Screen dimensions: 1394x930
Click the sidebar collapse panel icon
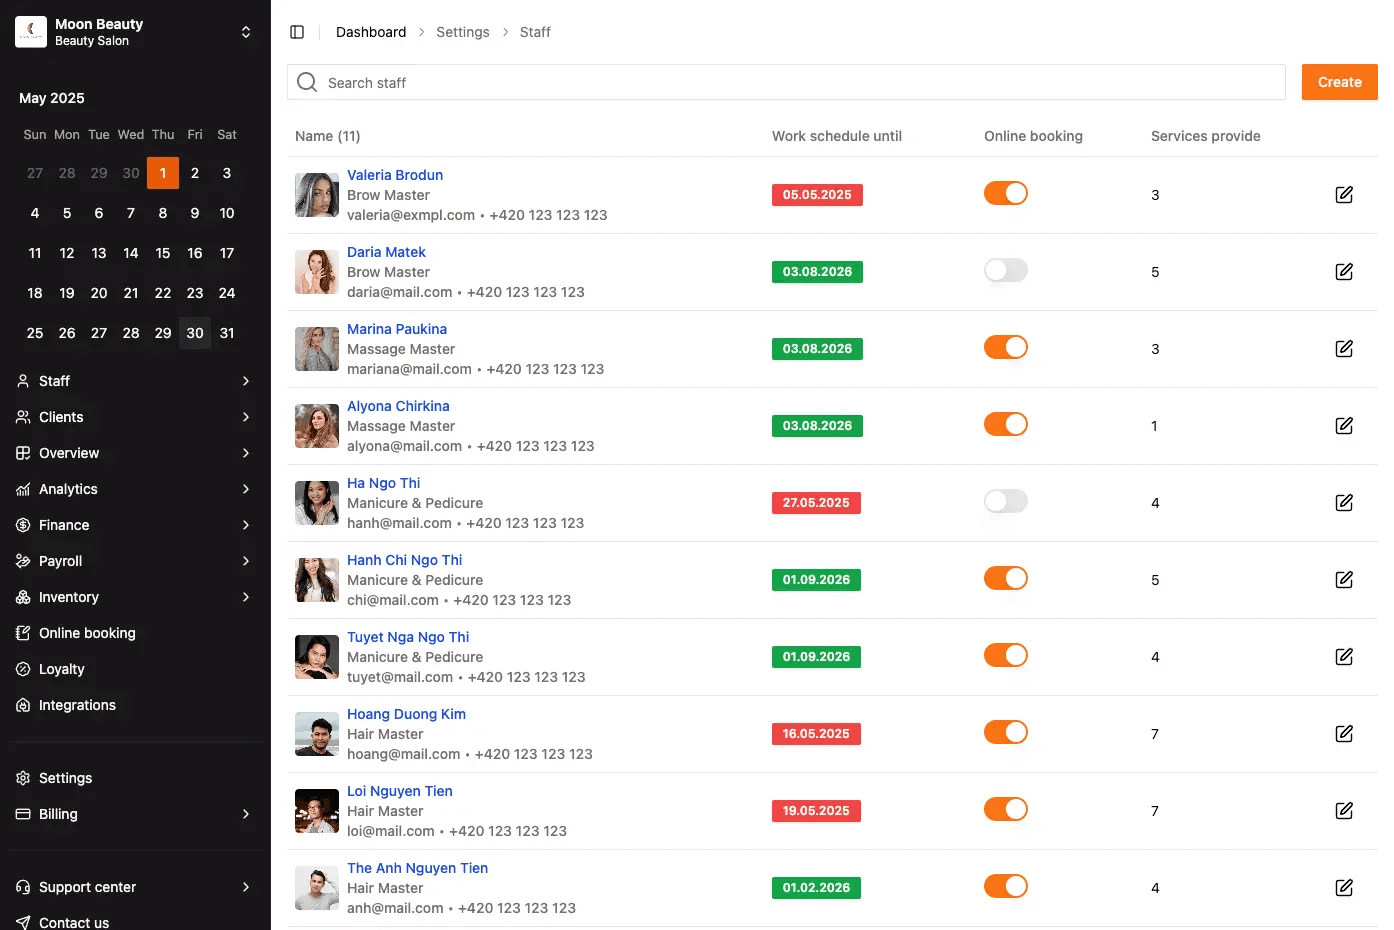click(x=297, y=32)
